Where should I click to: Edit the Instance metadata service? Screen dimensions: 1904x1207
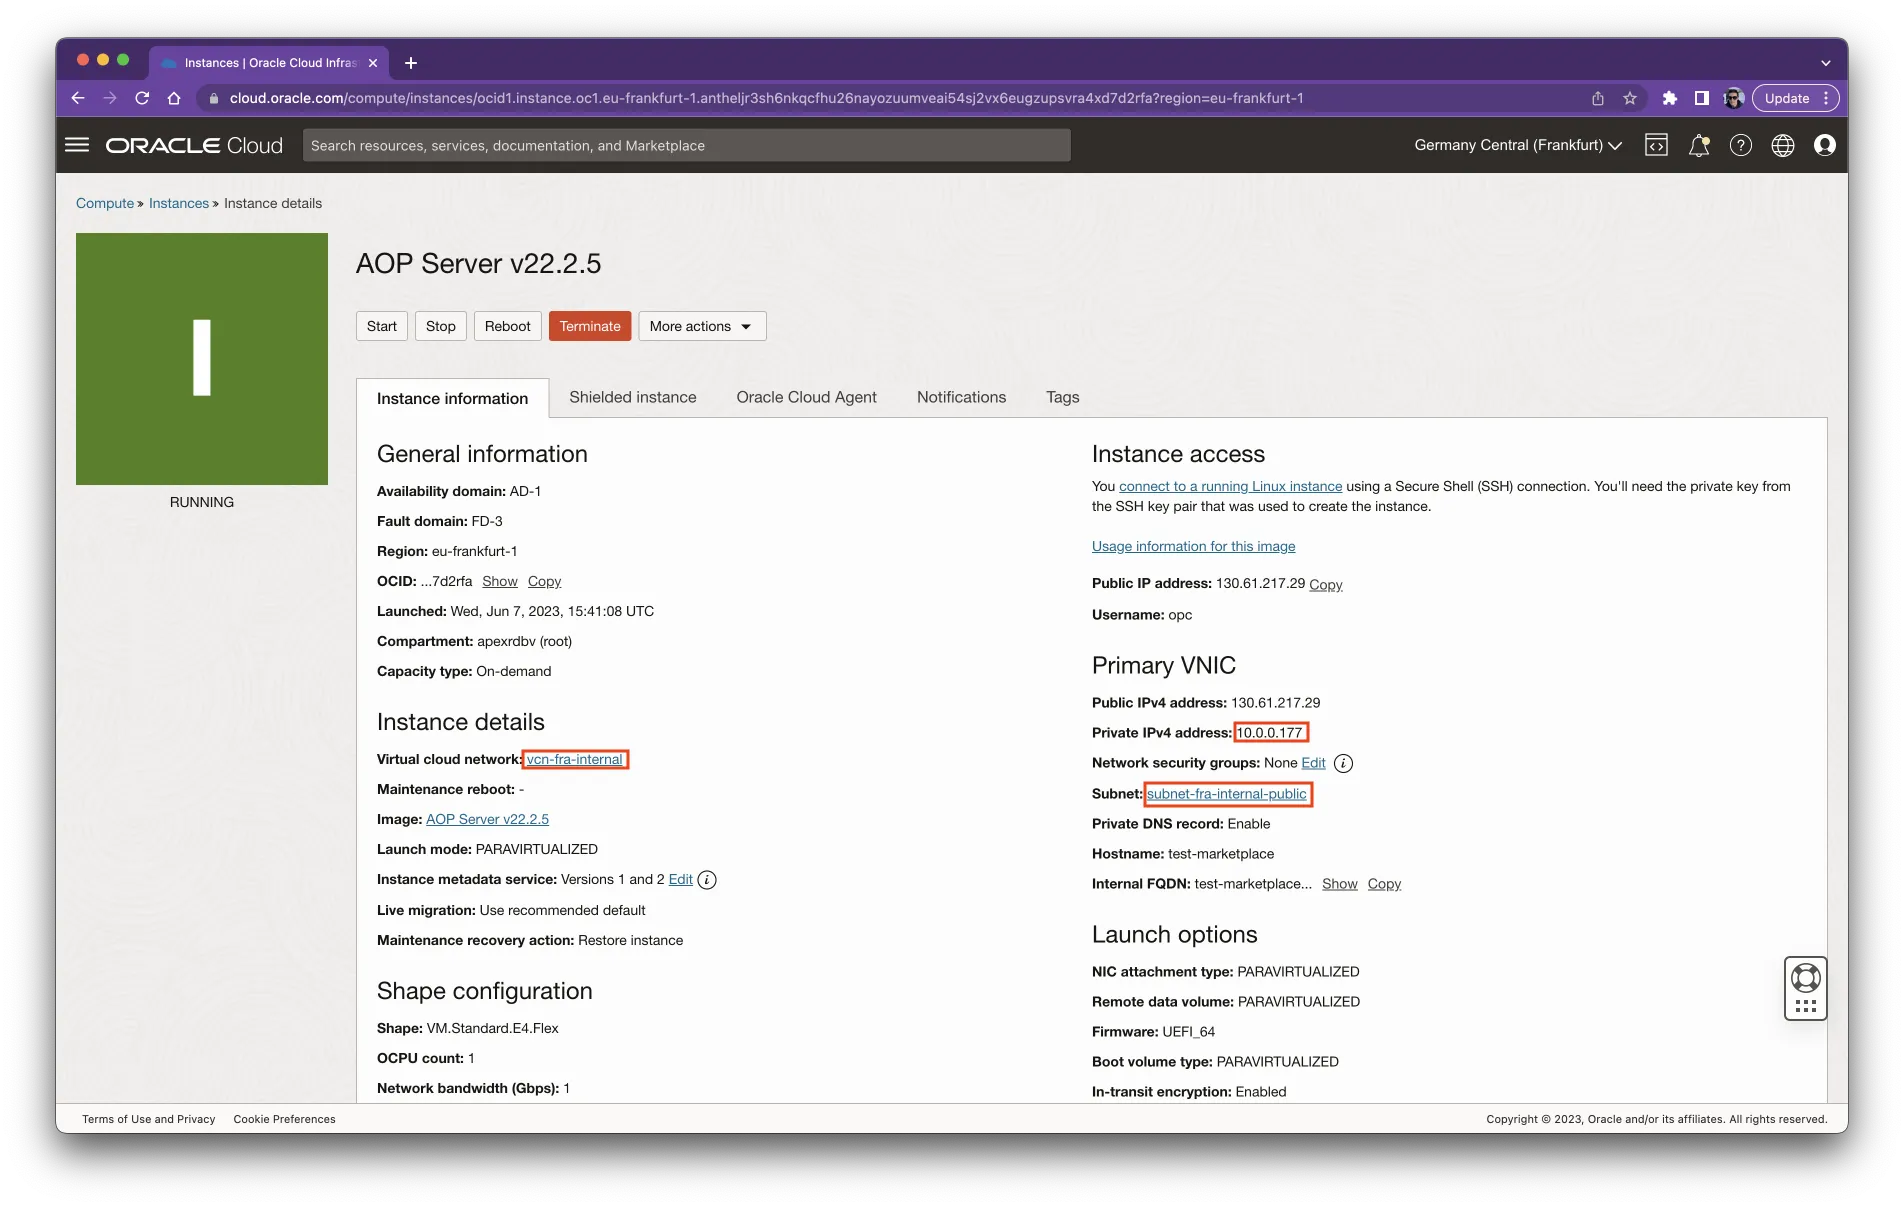[x=681, y=879]
